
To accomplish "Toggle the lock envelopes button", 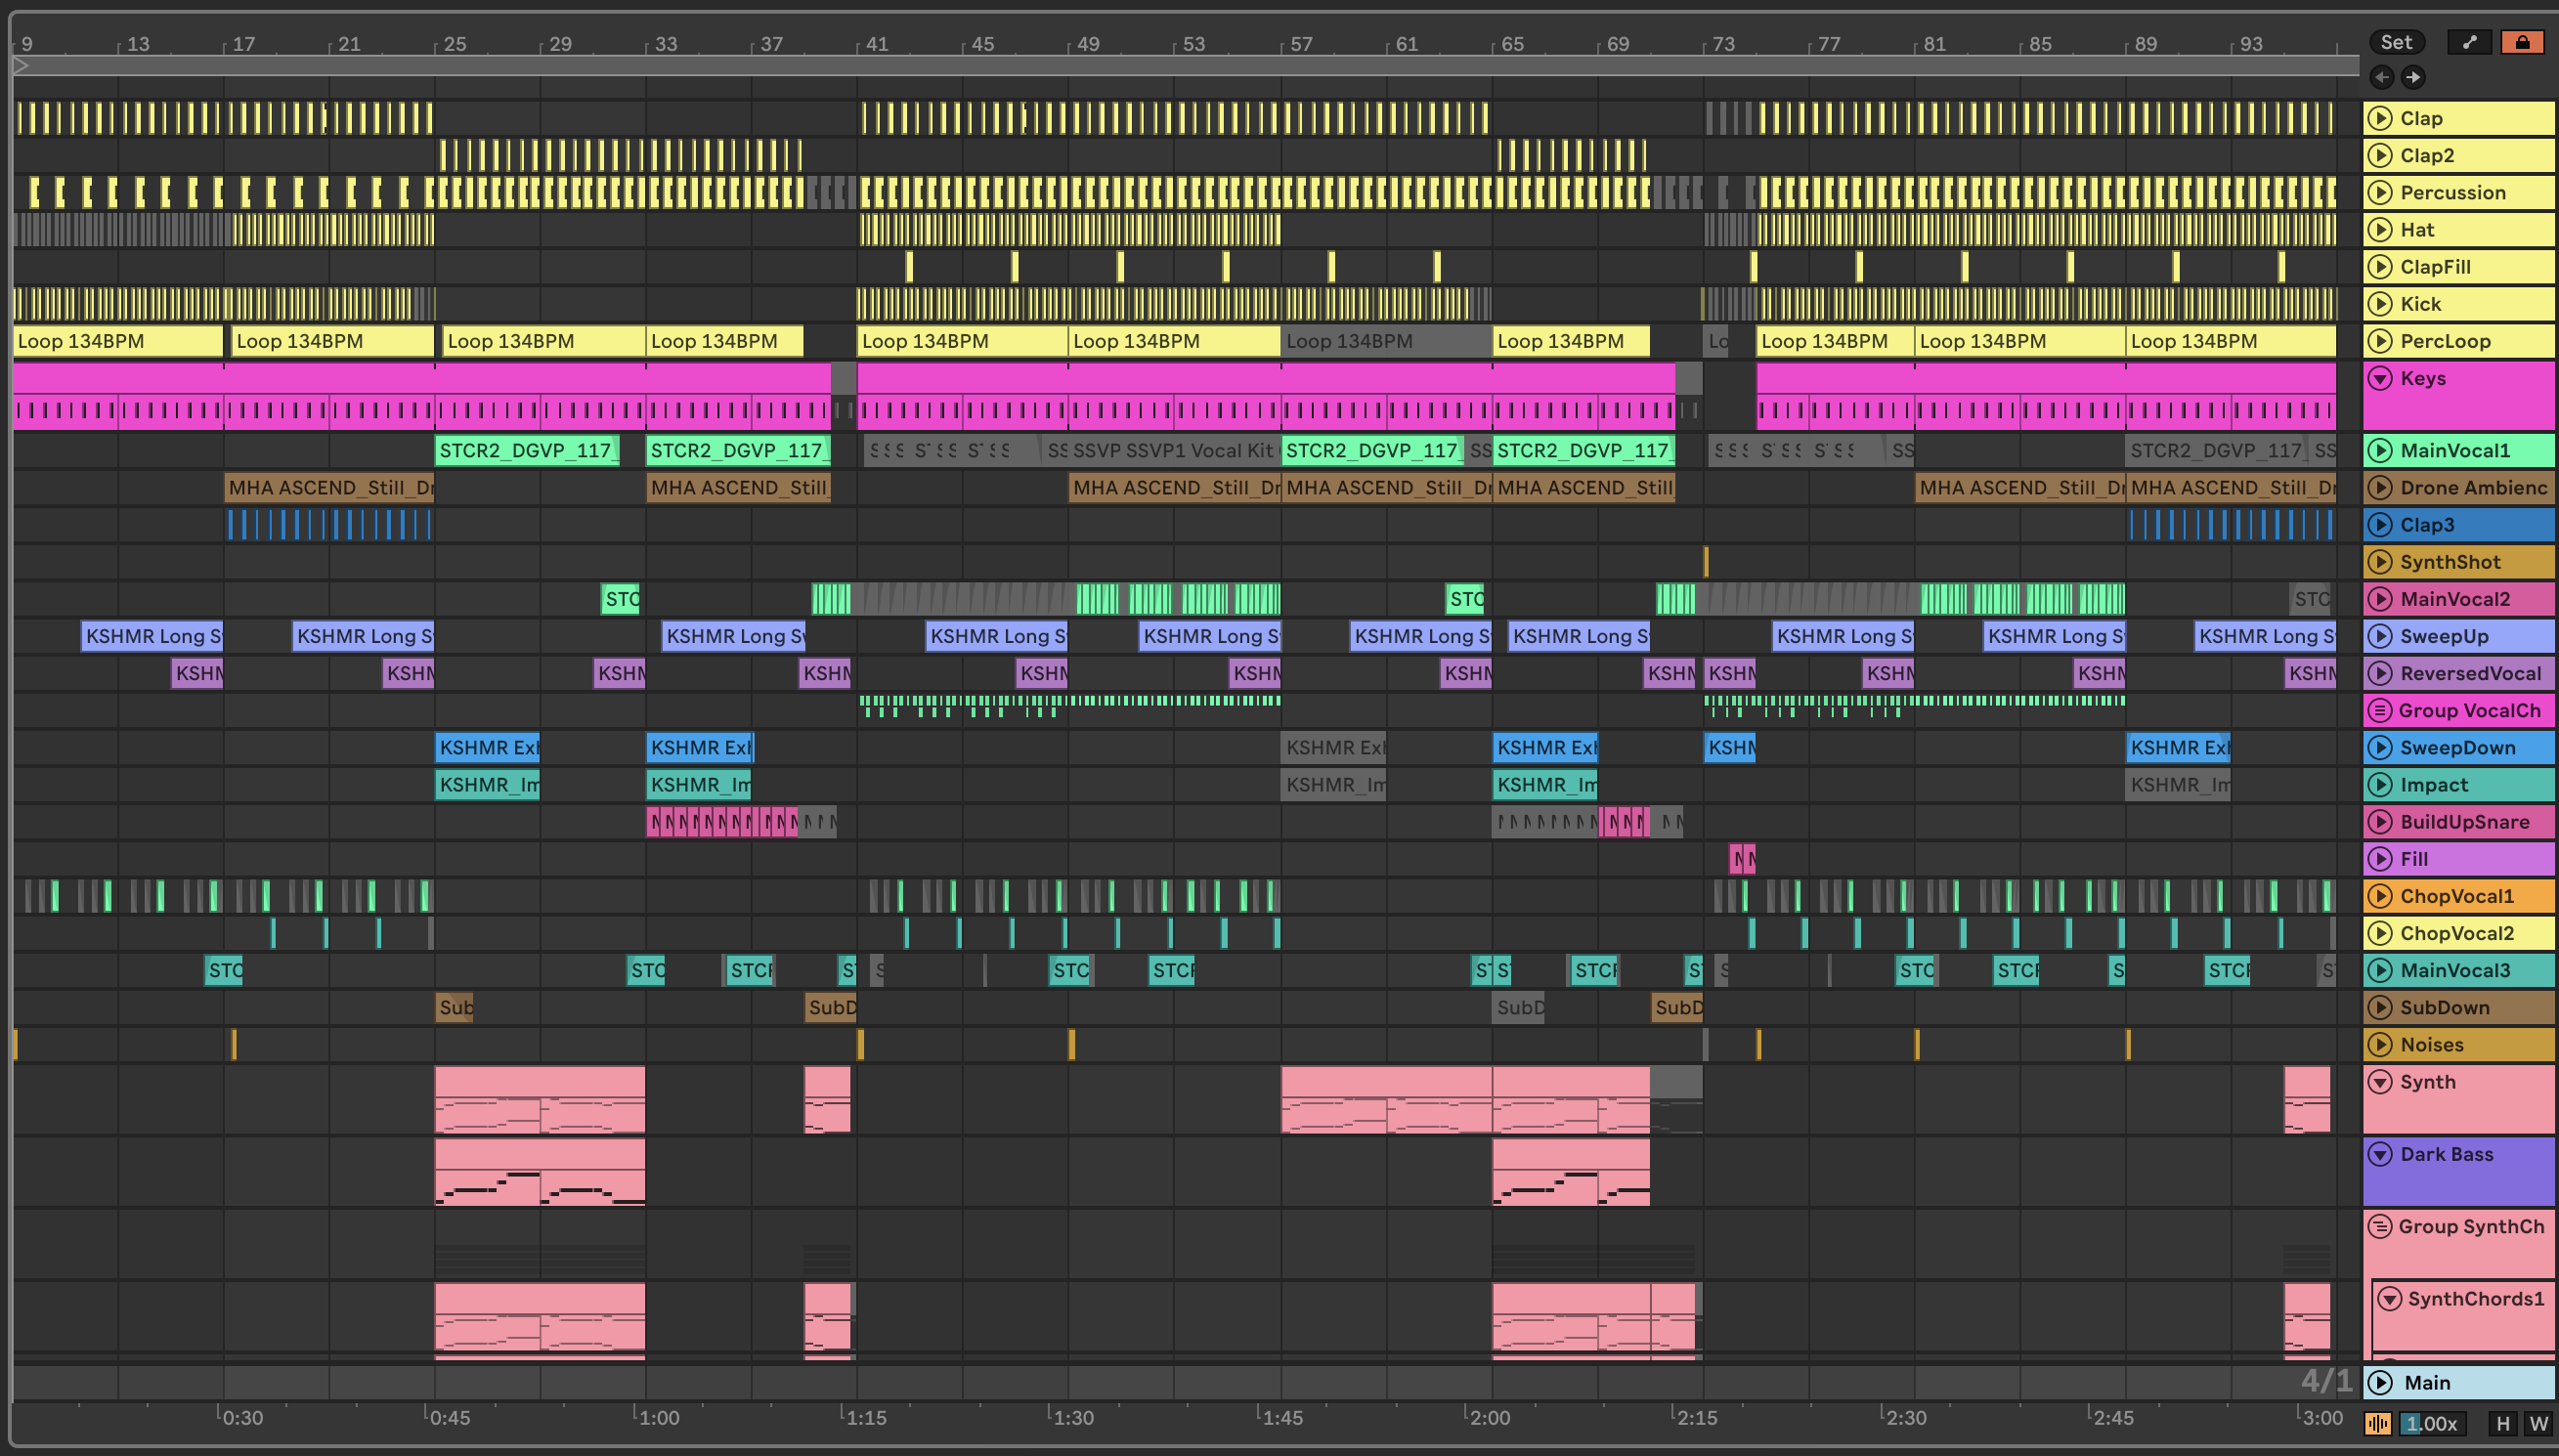I will coord(2522,42).
